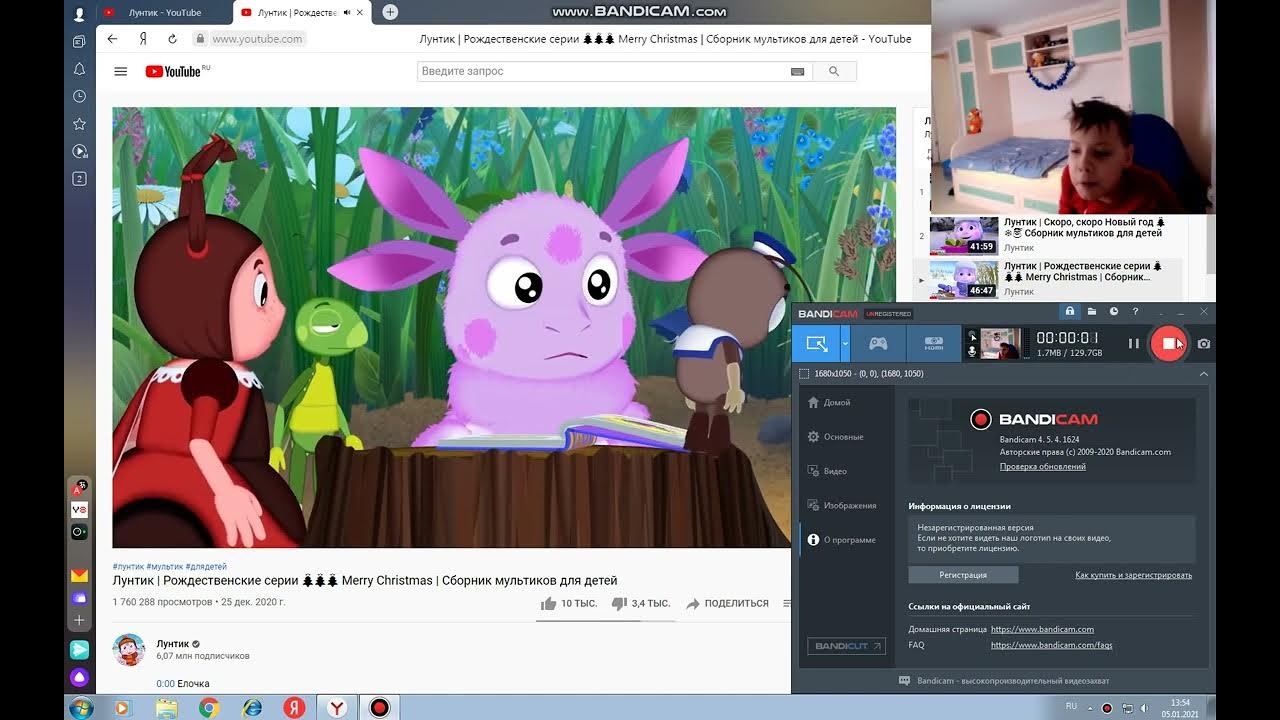
Task: Click RU language indicator in tray
Action: pos(1071,706)
